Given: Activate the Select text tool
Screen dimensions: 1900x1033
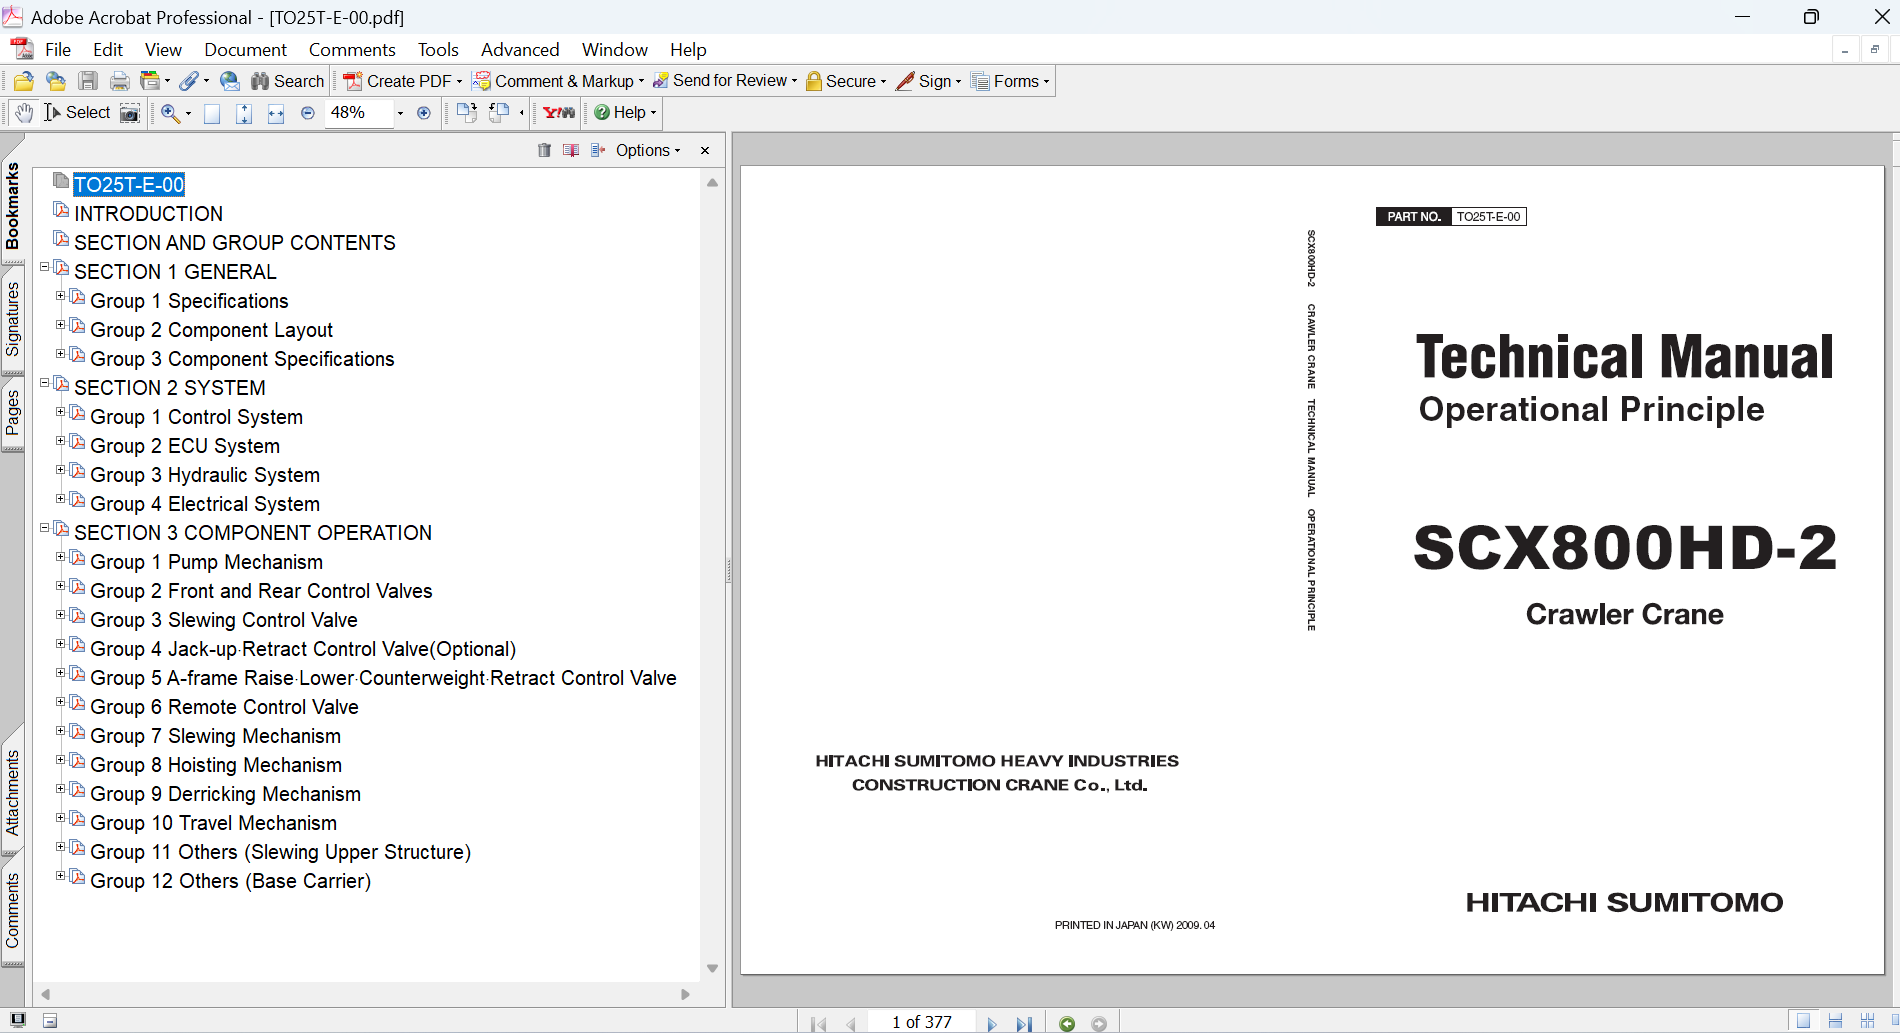Looking at the screenshot, I should pyautogui.click(x=77, y=113).
